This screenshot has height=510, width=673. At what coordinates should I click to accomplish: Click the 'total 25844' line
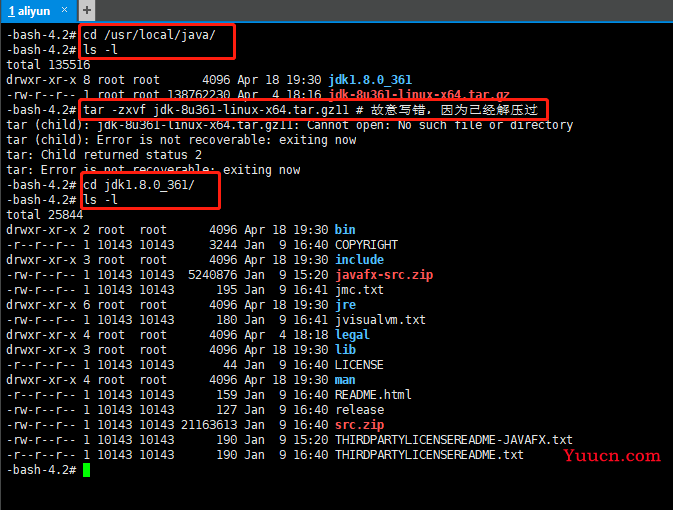[45, 215]
